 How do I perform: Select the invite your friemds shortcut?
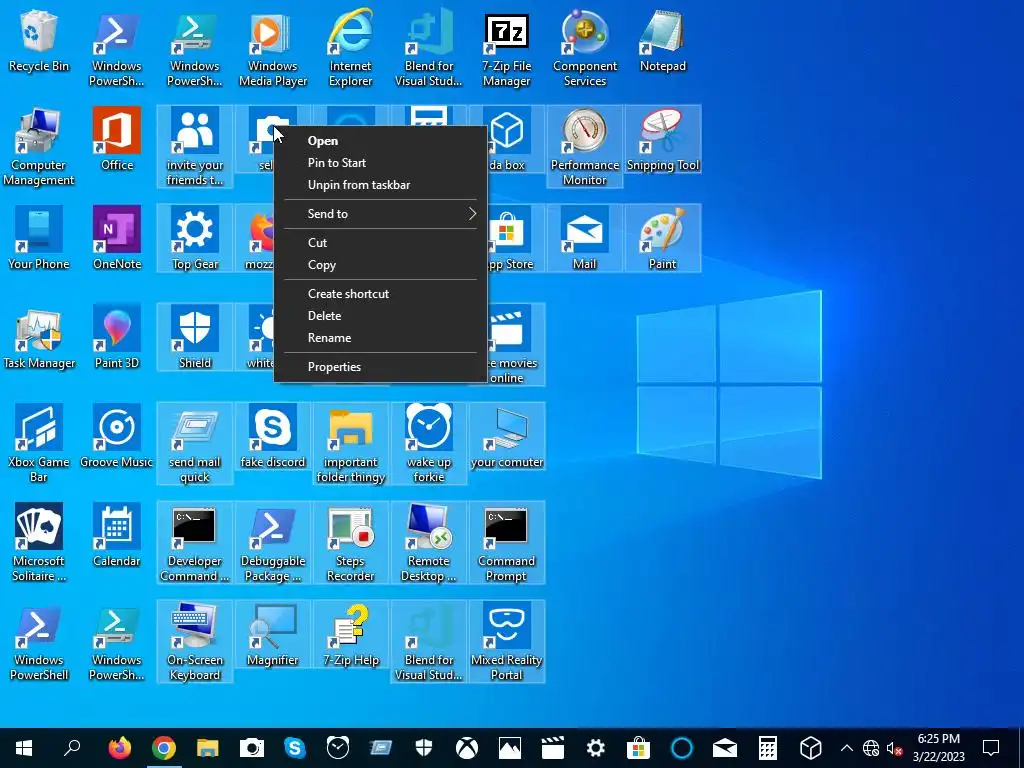(195, 147)
